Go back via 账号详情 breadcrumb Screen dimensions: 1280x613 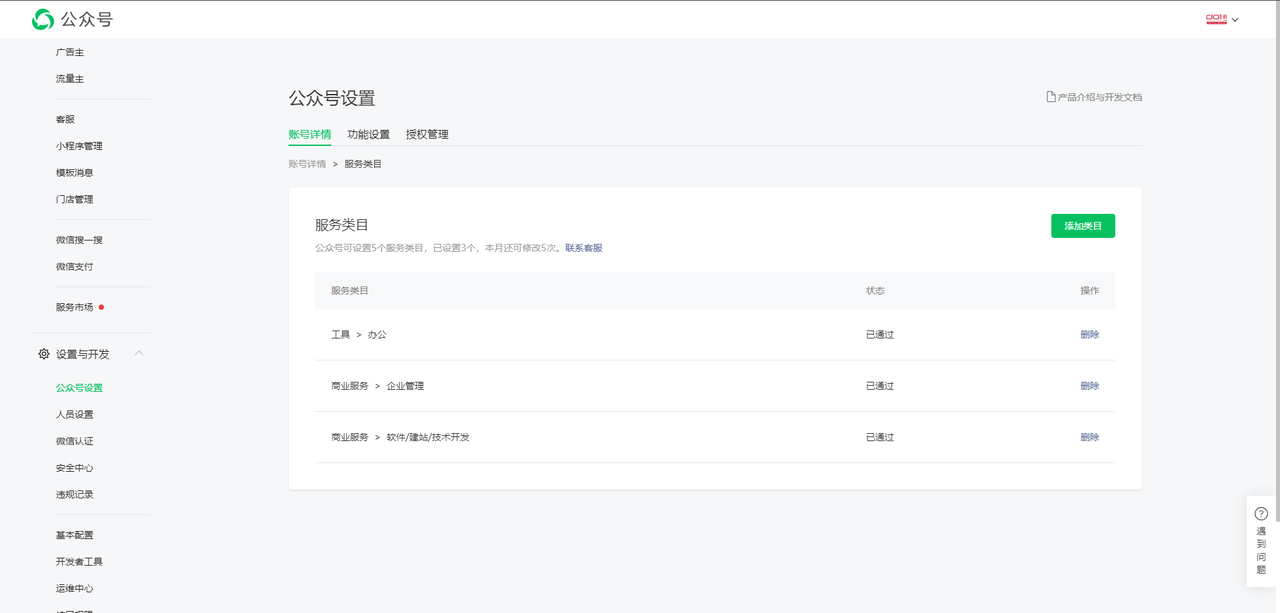point(307,164)
